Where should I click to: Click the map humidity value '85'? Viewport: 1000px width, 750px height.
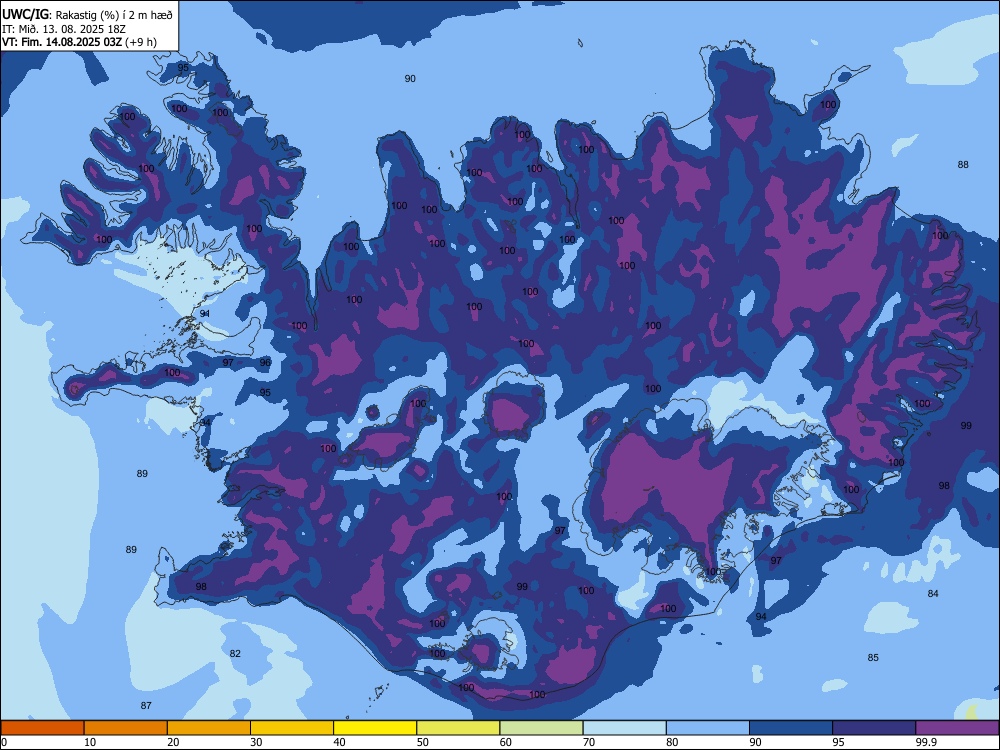(x=873, y=658)
